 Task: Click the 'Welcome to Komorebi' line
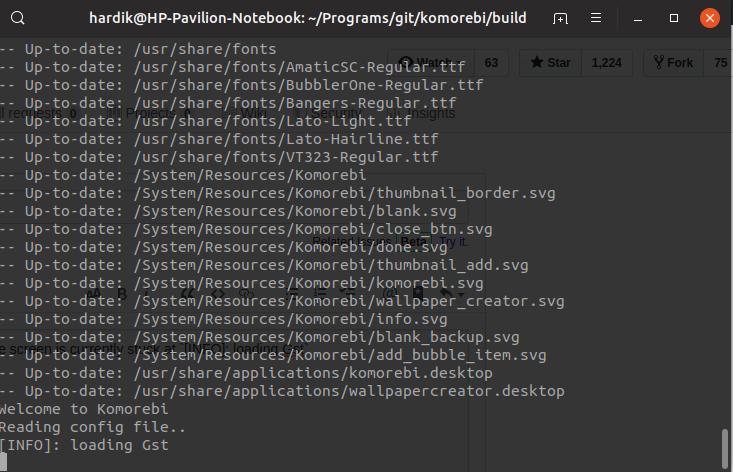click(84, 409)
